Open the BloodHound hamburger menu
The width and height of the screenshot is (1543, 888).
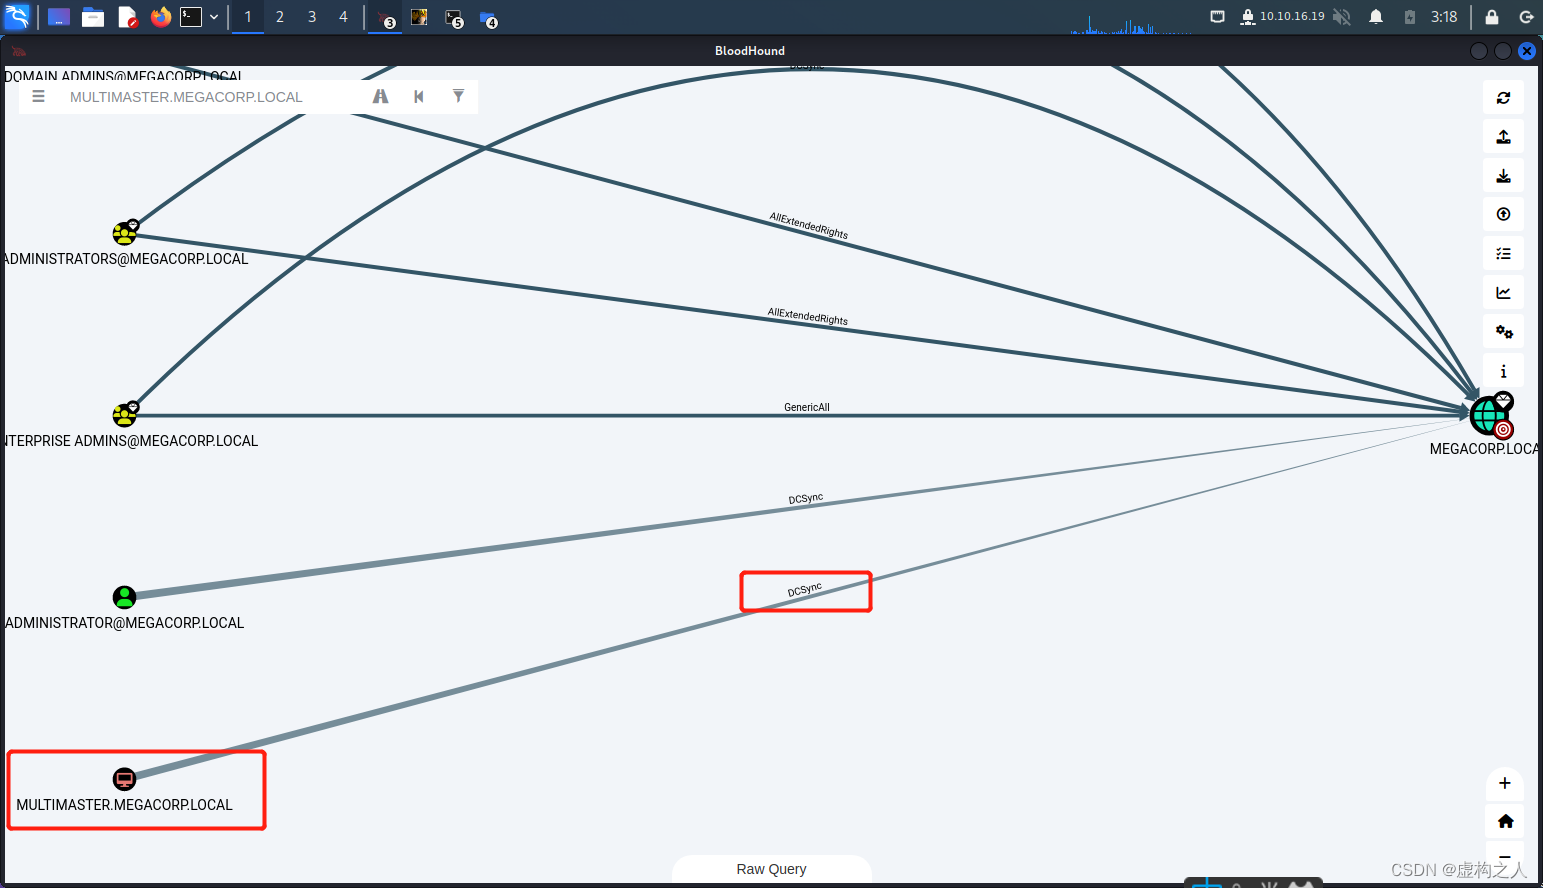pyautogui.click(x=38, y=97)
